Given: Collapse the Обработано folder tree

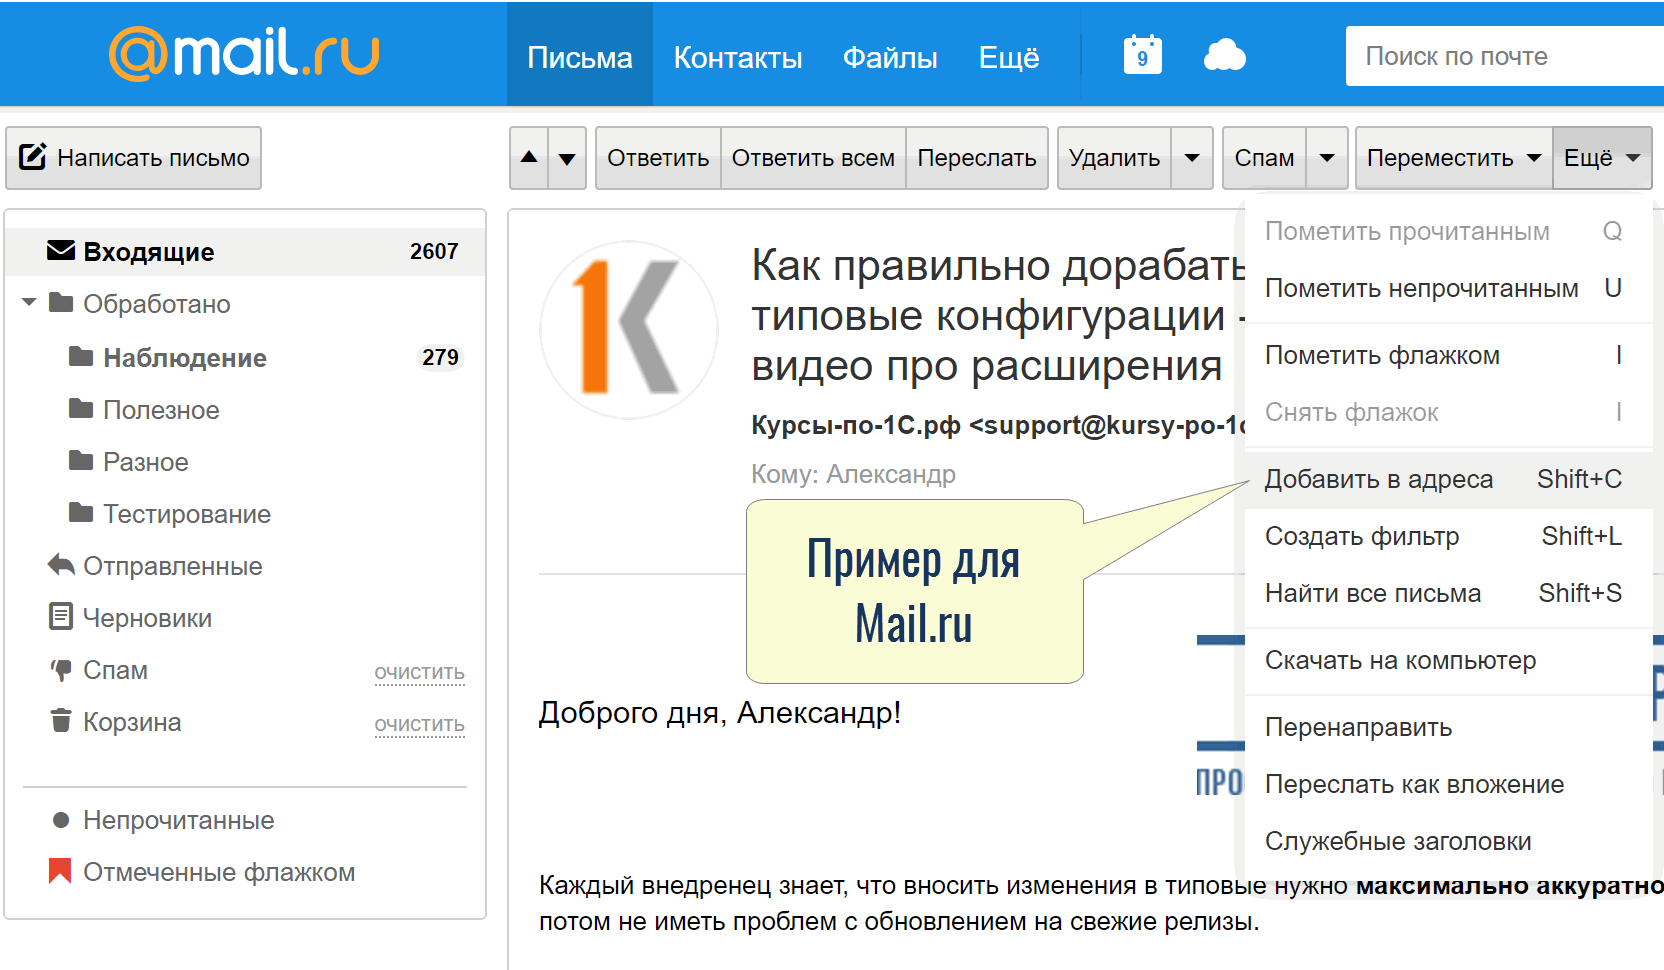Looking at the screenshot, I should pos(28,303).
